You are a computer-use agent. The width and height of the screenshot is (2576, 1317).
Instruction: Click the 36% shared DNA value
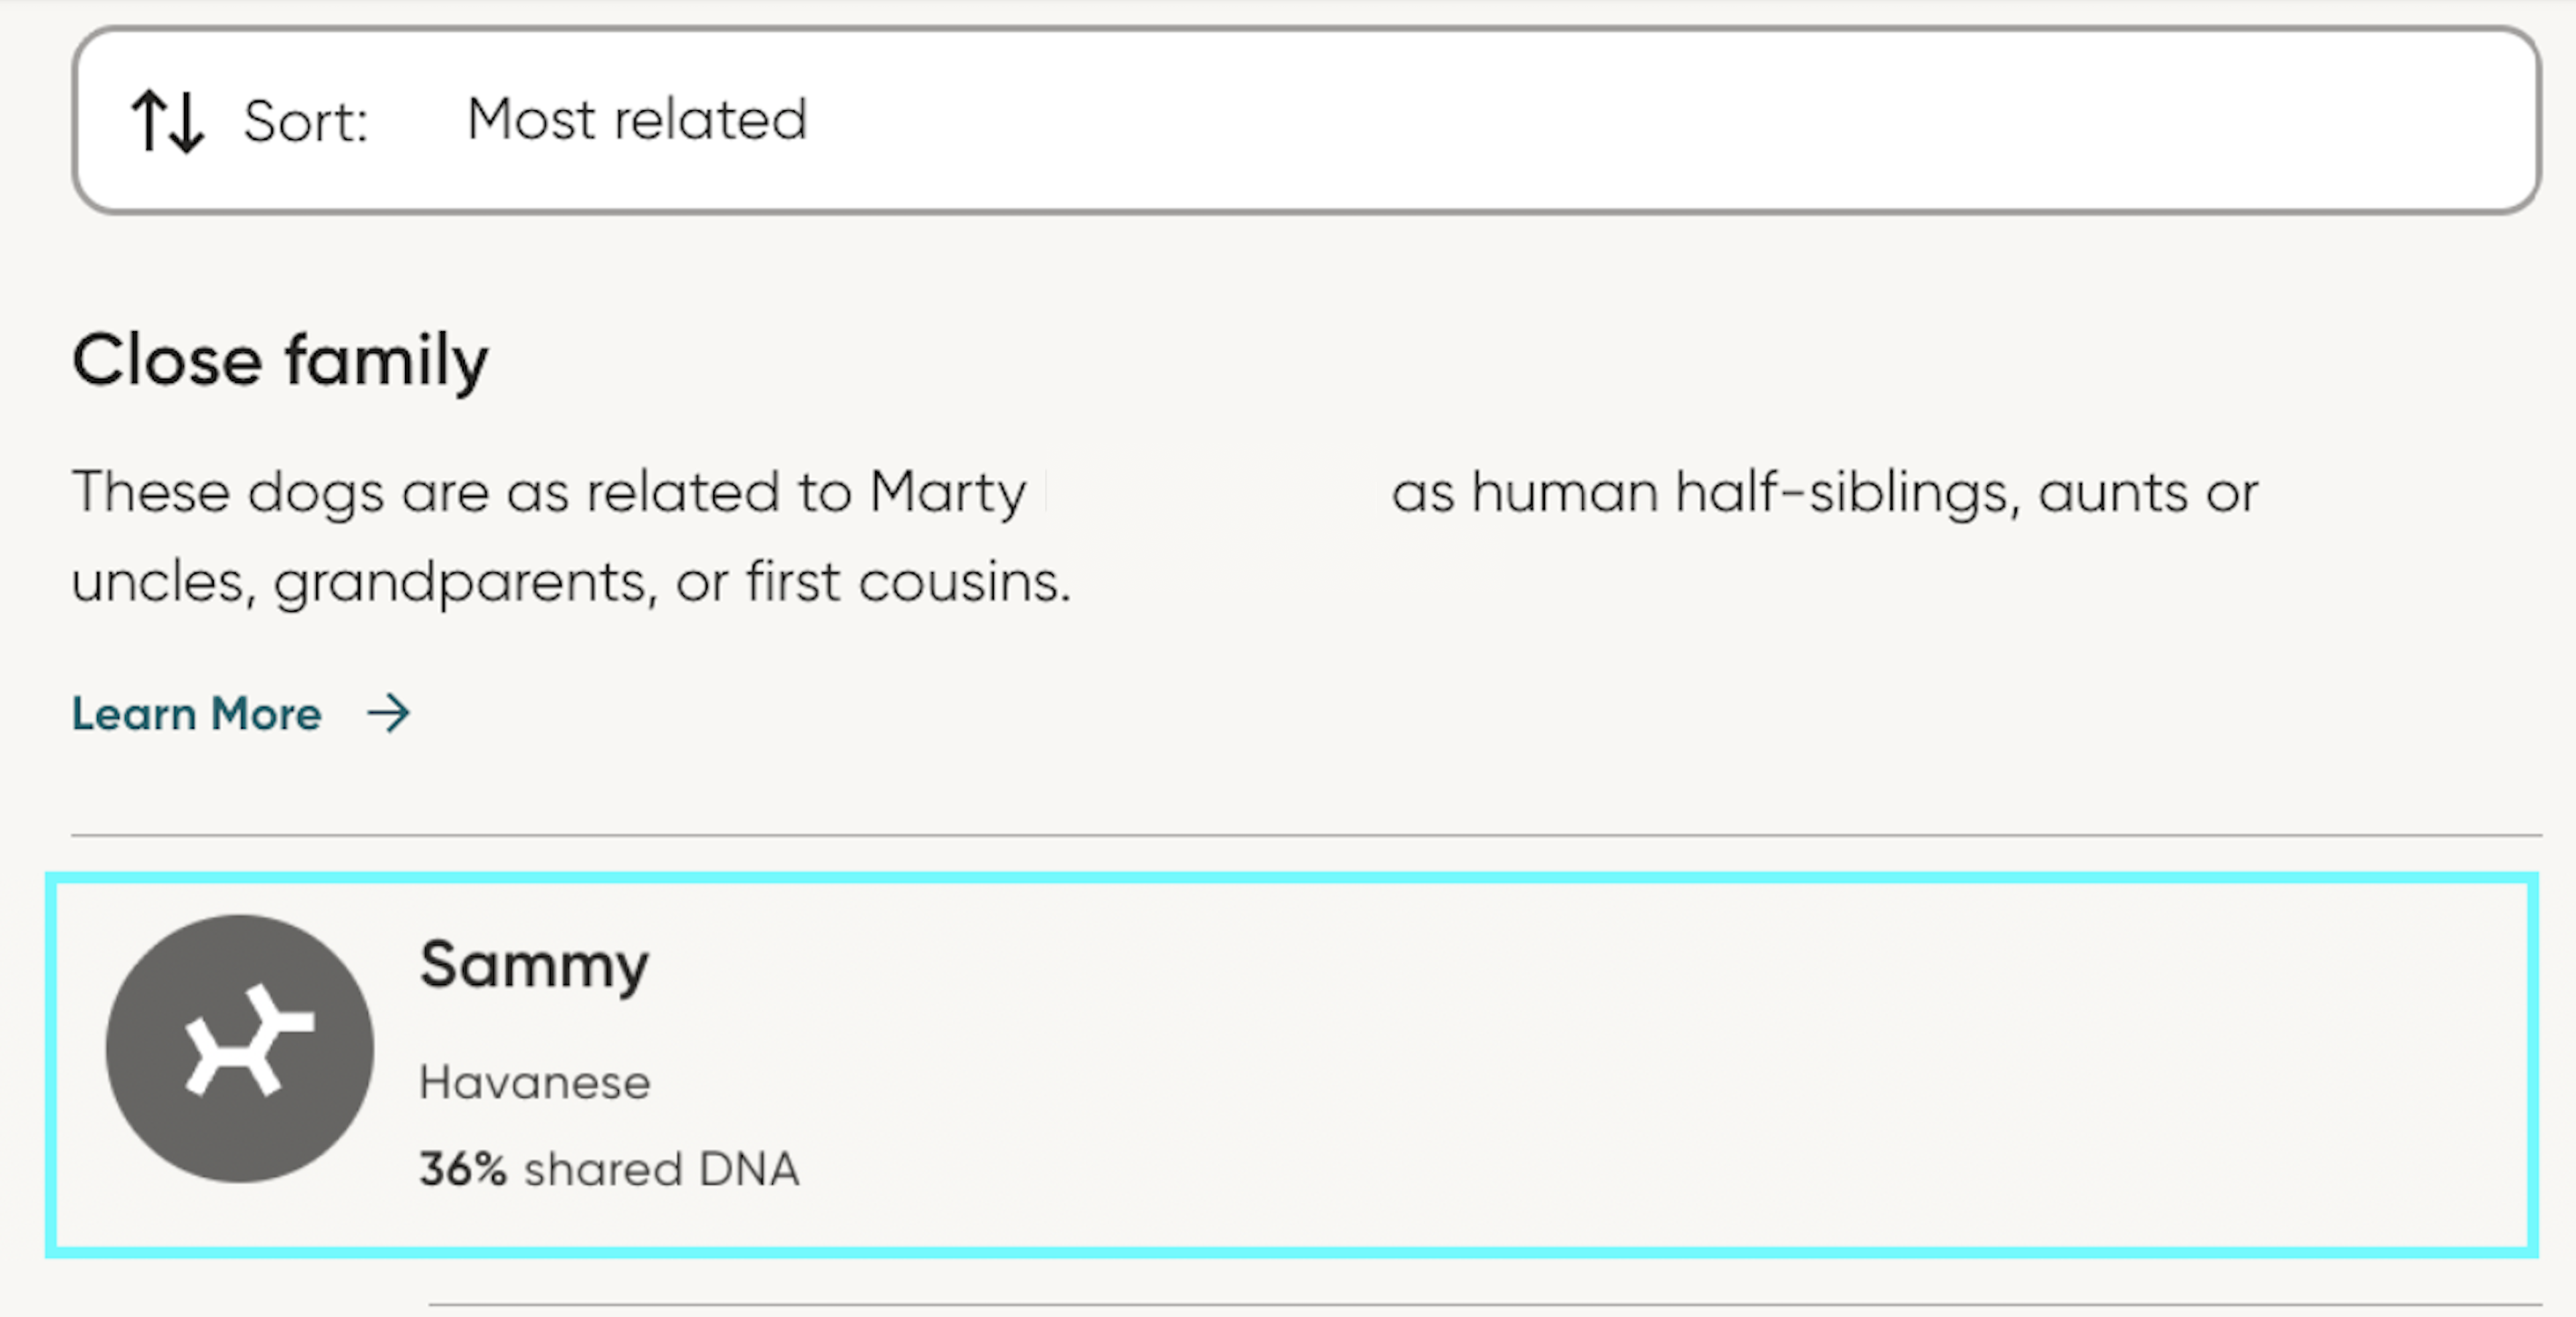(x=608, y=1168)
